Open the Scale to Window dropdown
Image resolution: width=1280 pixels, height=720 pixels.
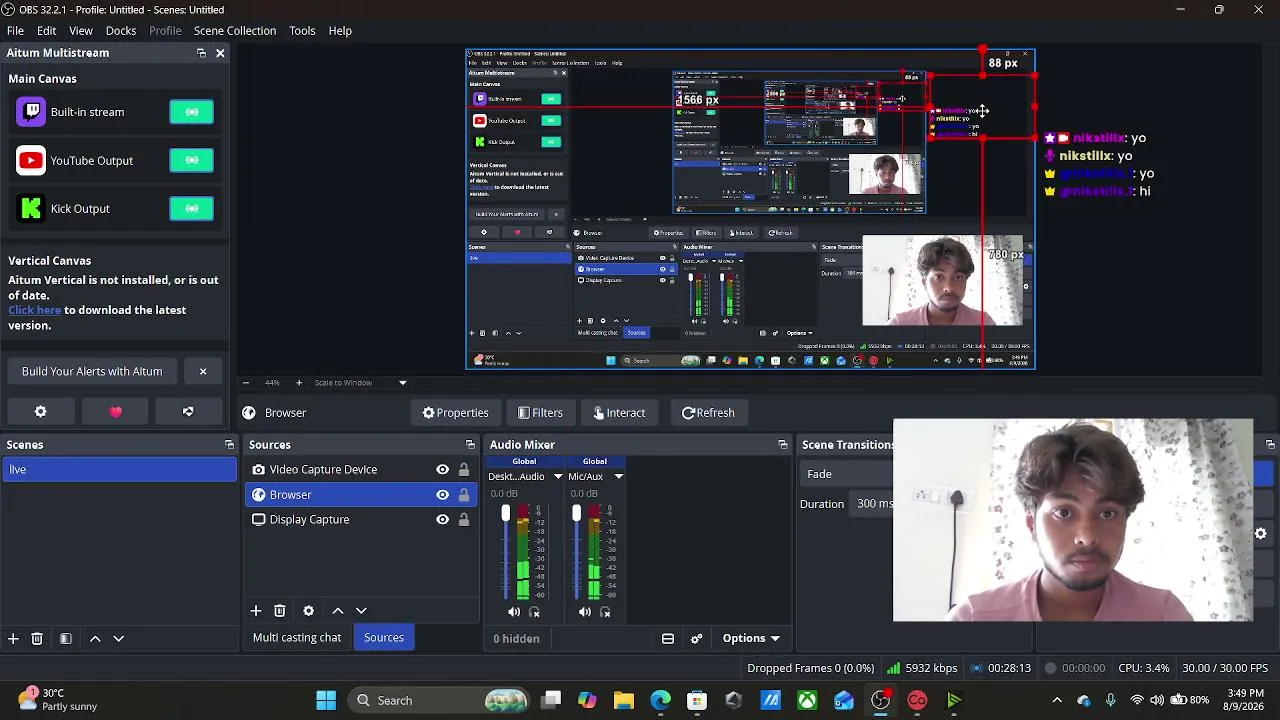(x=361, y=382)
